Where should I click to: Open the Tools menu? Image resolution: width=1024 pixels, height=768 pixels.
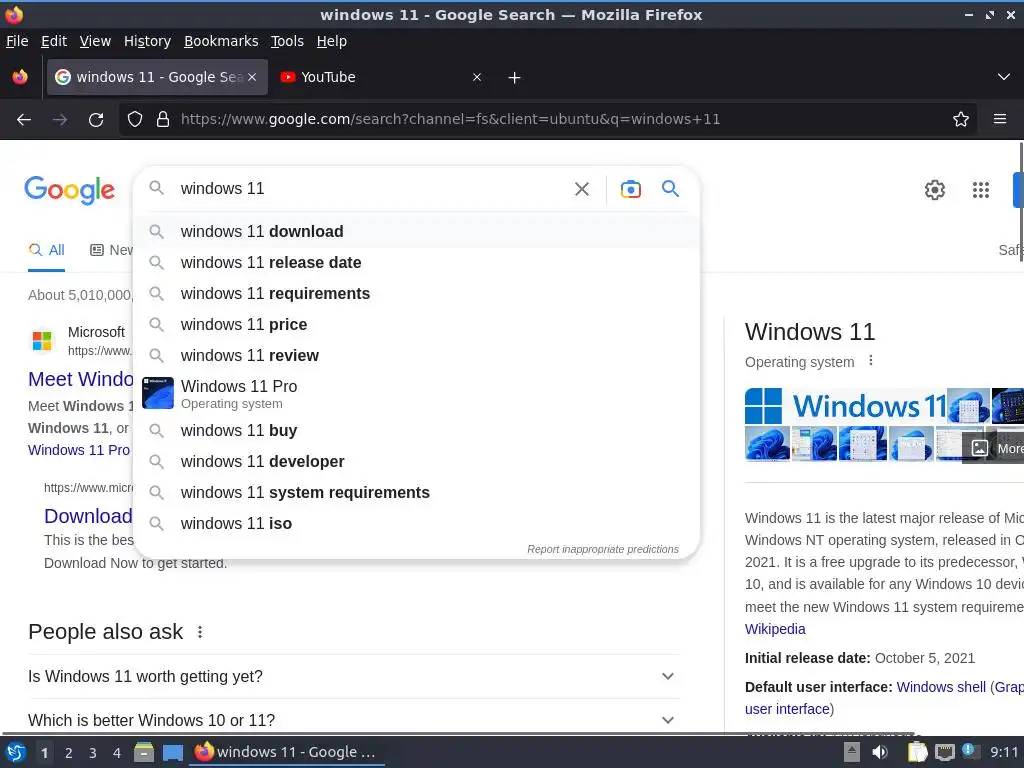287,41
